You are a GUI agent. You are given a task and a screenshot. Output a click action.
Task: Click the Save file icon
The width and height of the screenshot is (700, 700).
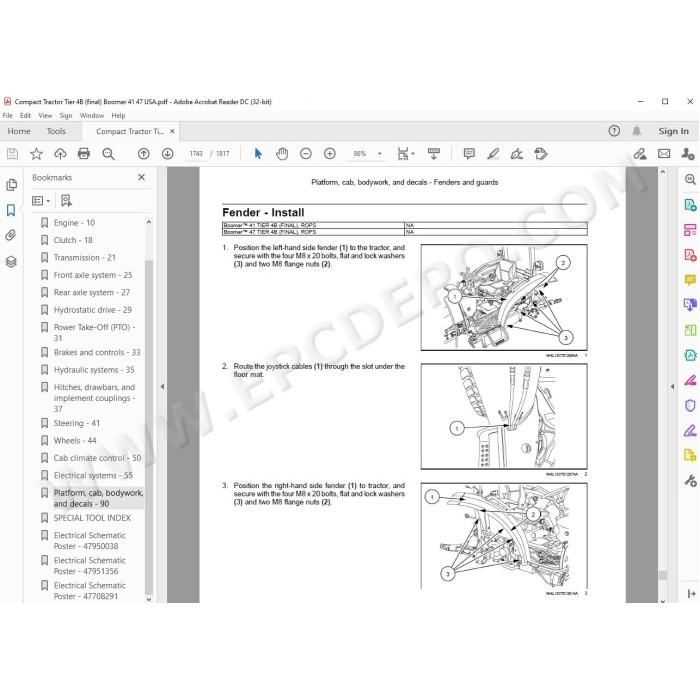pos(12,154)
